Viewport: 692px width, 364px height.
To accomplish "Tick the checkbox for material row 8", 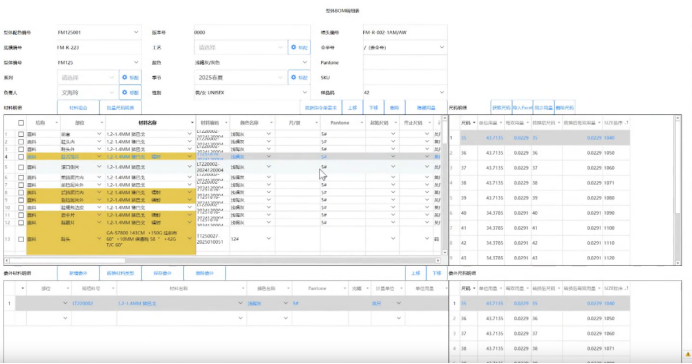I will point(21,193).
